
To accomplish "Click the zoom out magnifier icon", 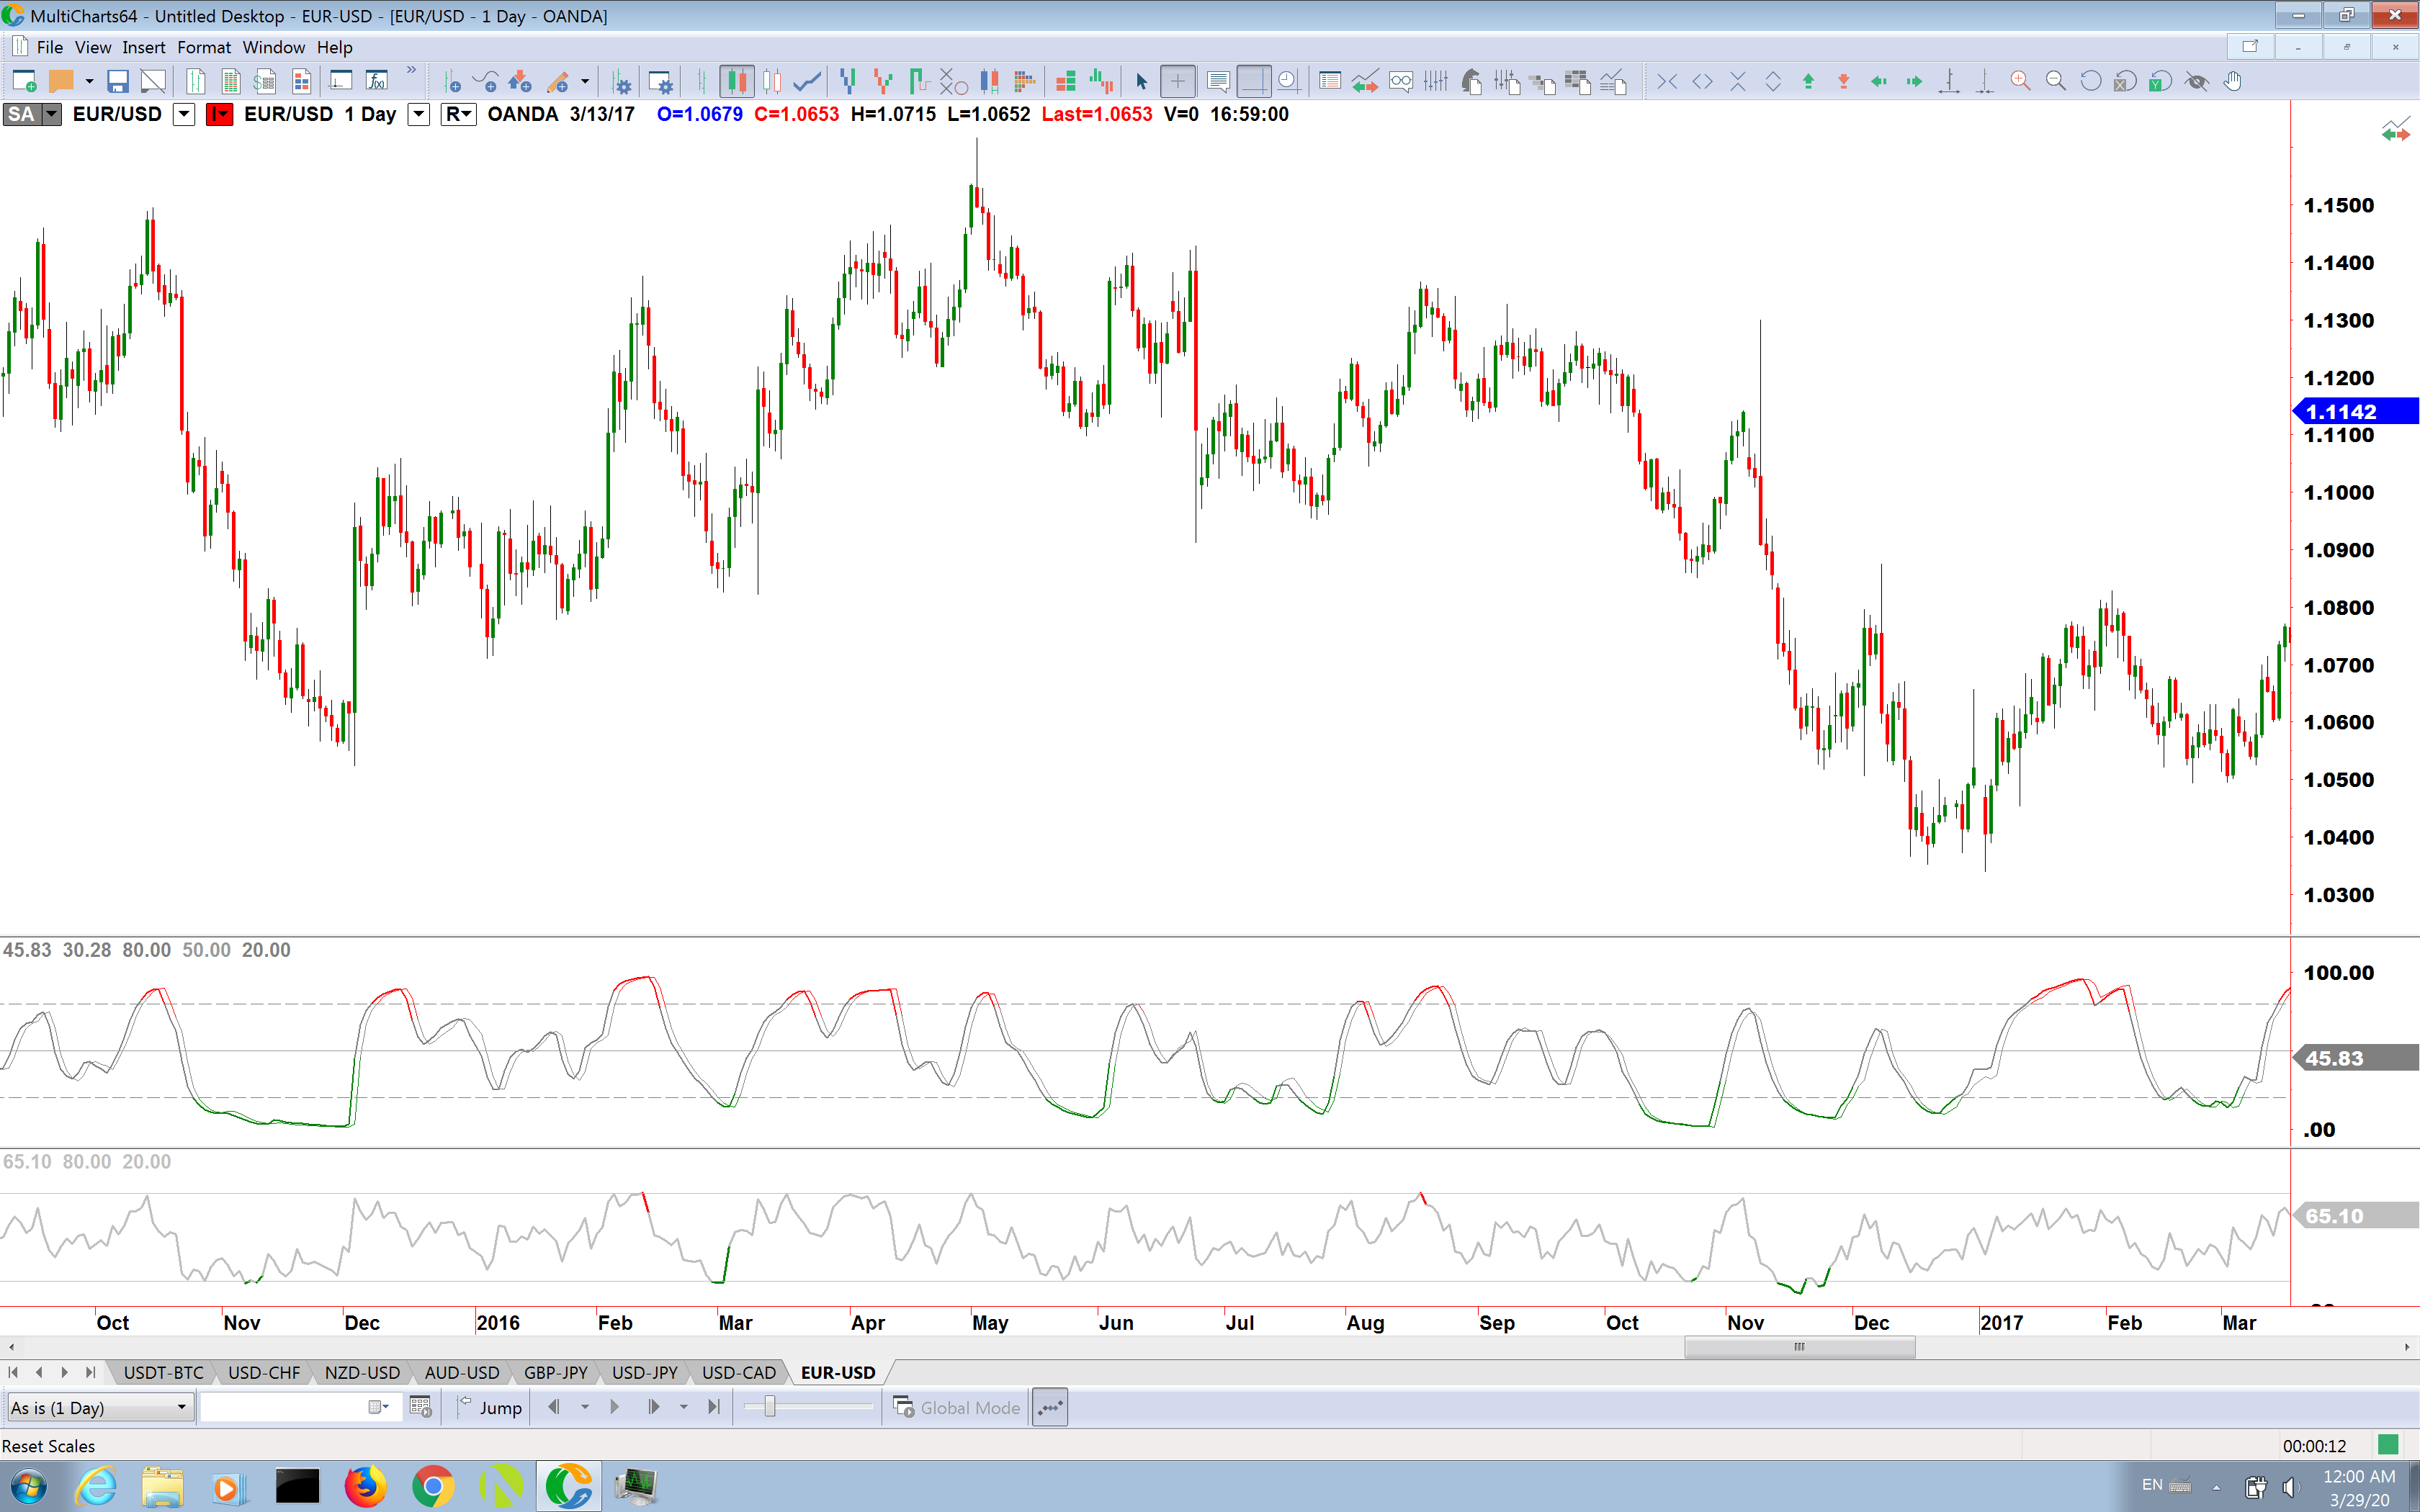I will coord(2055,81).
